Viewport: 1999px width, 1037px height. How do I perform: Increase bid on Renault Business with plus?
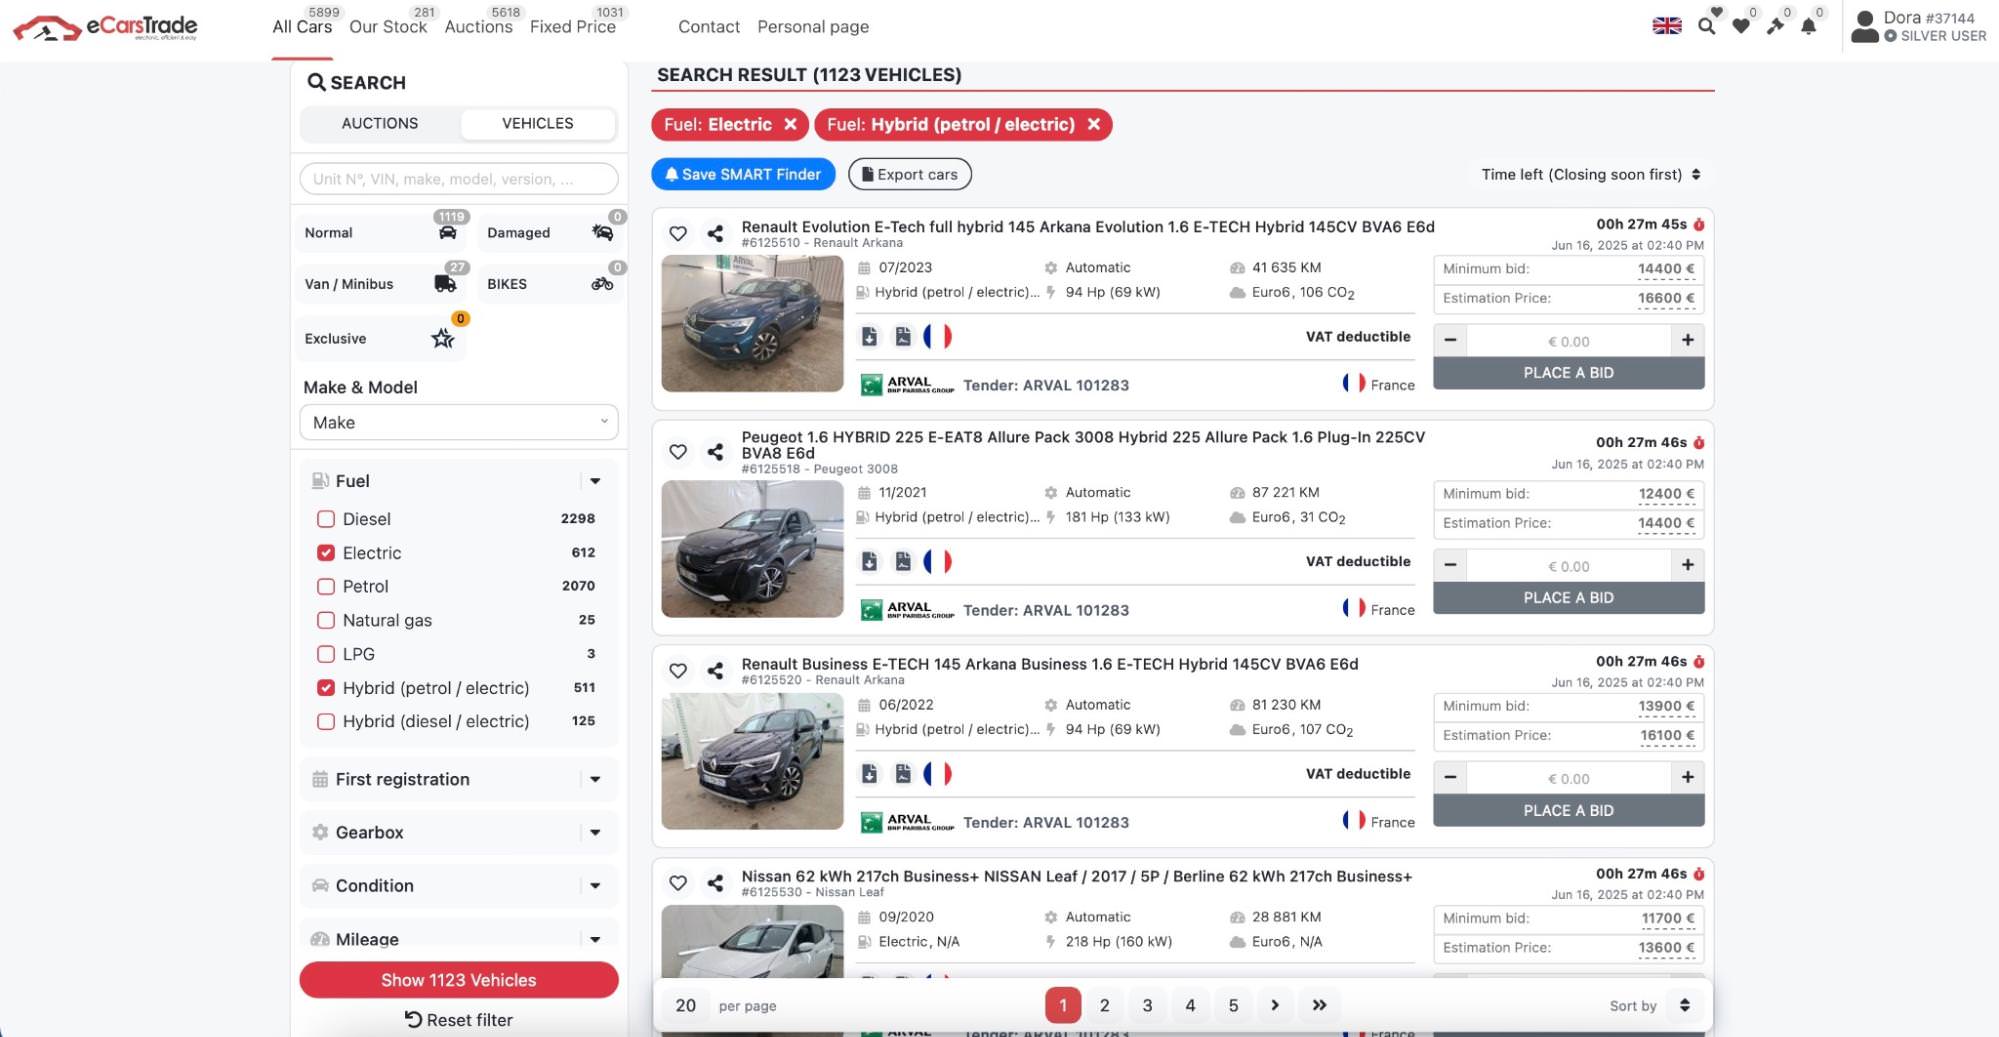tap(1688, 777)
